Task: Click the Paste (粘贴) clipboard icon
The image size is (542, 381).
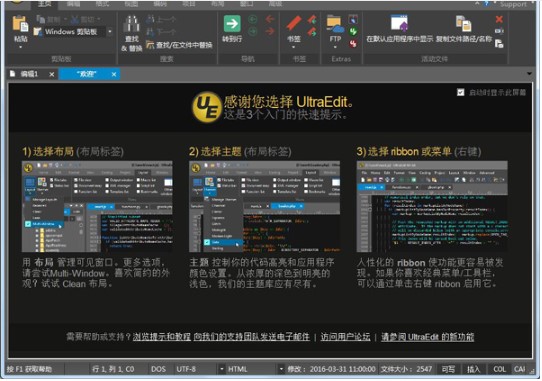Action: point(20,25)
